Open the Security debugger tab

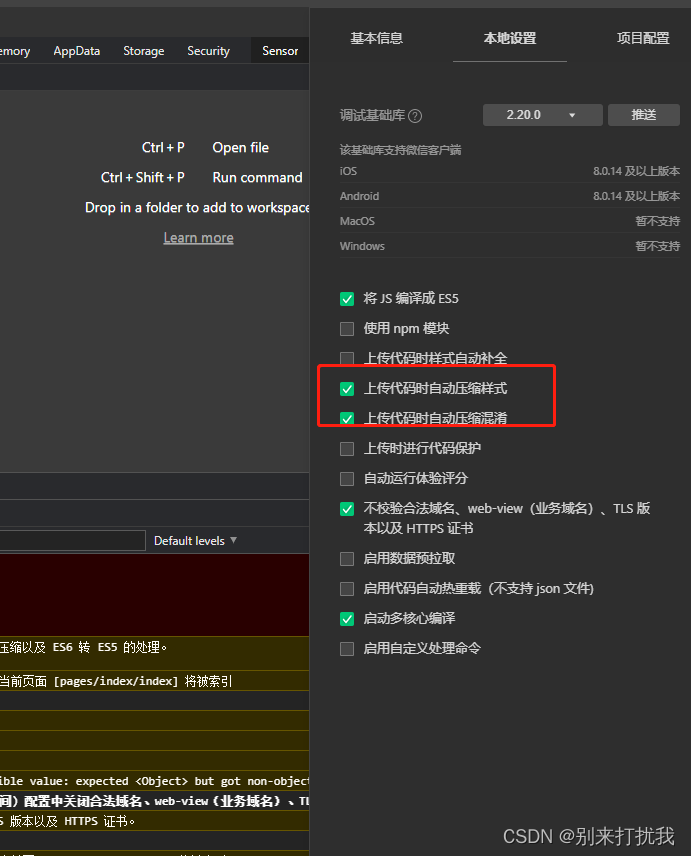[x=209, y=51]
